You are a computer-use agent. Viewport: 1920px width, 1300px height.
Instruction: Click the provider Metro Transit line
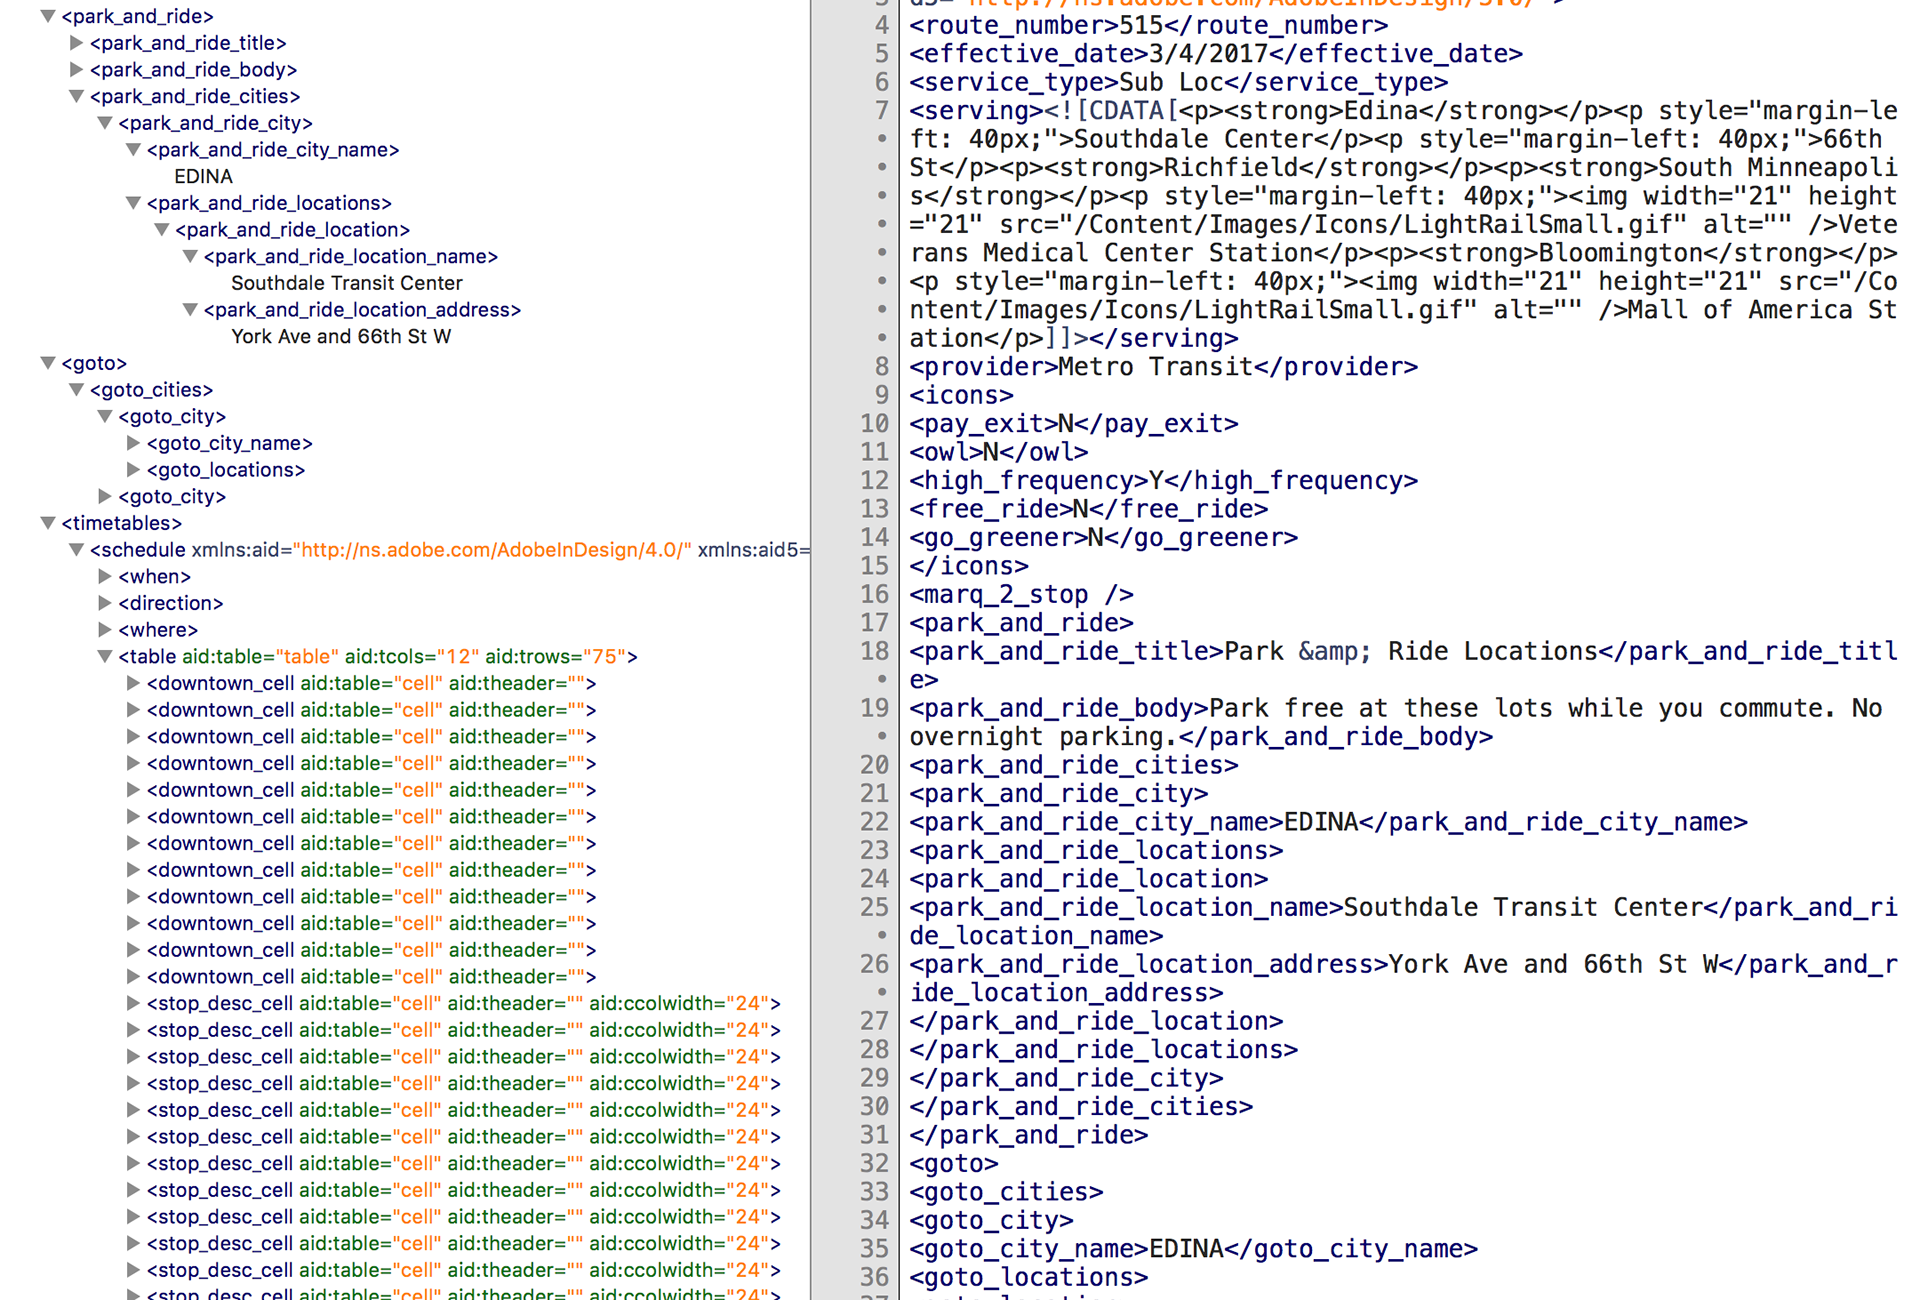point(1162,367)
